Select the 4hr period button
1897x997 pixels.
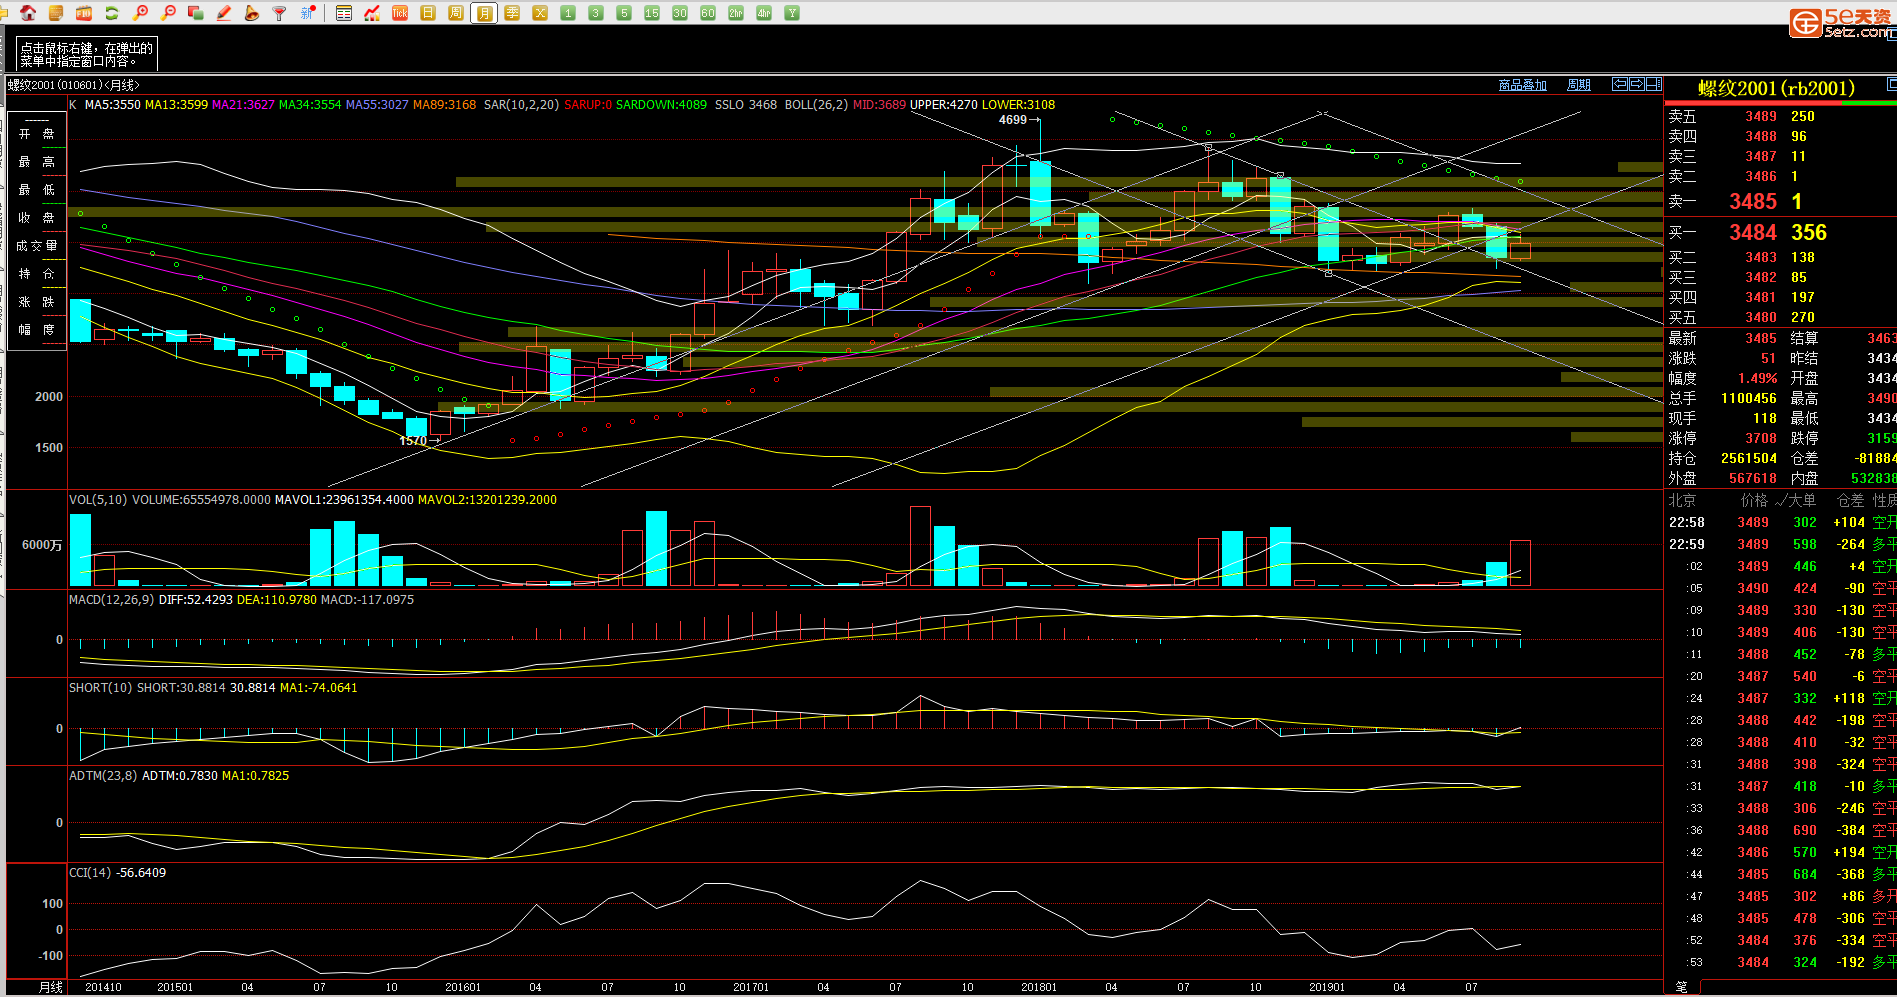pyautogui.click(x=764, y=13)
